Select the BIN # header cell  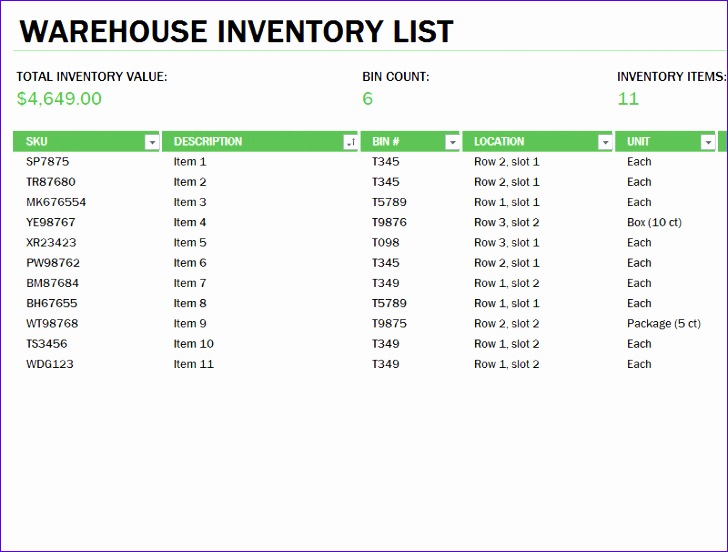click(410, 142)
